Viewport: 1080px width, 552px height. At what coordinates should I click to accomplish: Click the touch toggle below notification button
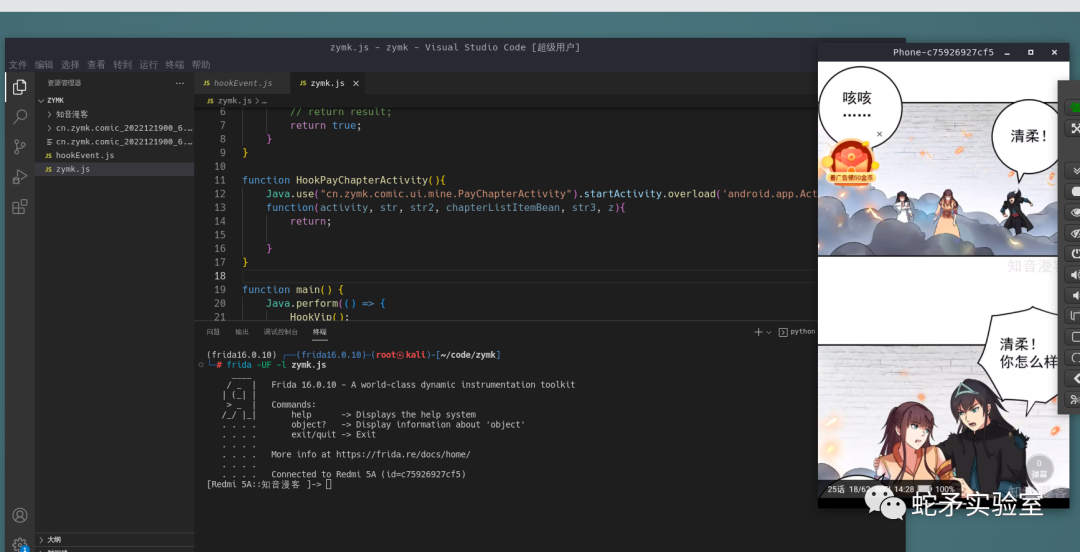click(x=1073, y=191)
